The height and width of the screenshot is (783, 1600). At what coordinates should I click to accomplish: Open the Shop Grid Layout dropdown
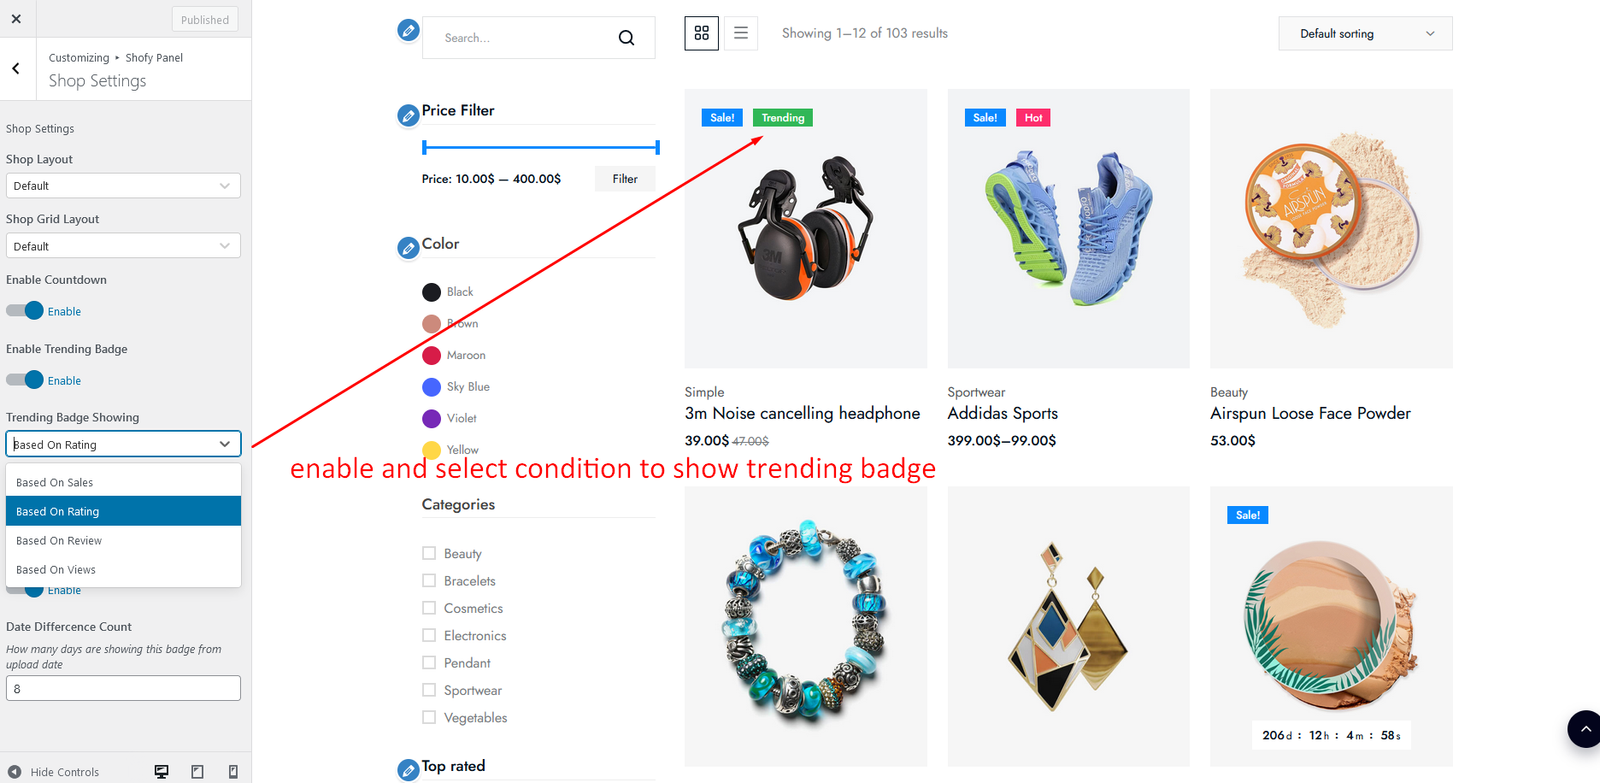point(123,246)
